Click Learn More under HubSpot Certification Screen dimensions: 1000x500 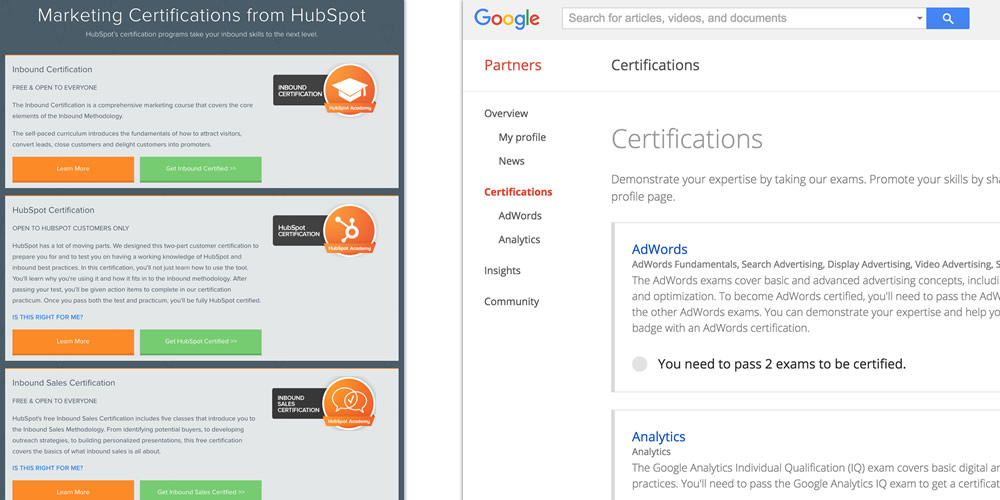73,342
